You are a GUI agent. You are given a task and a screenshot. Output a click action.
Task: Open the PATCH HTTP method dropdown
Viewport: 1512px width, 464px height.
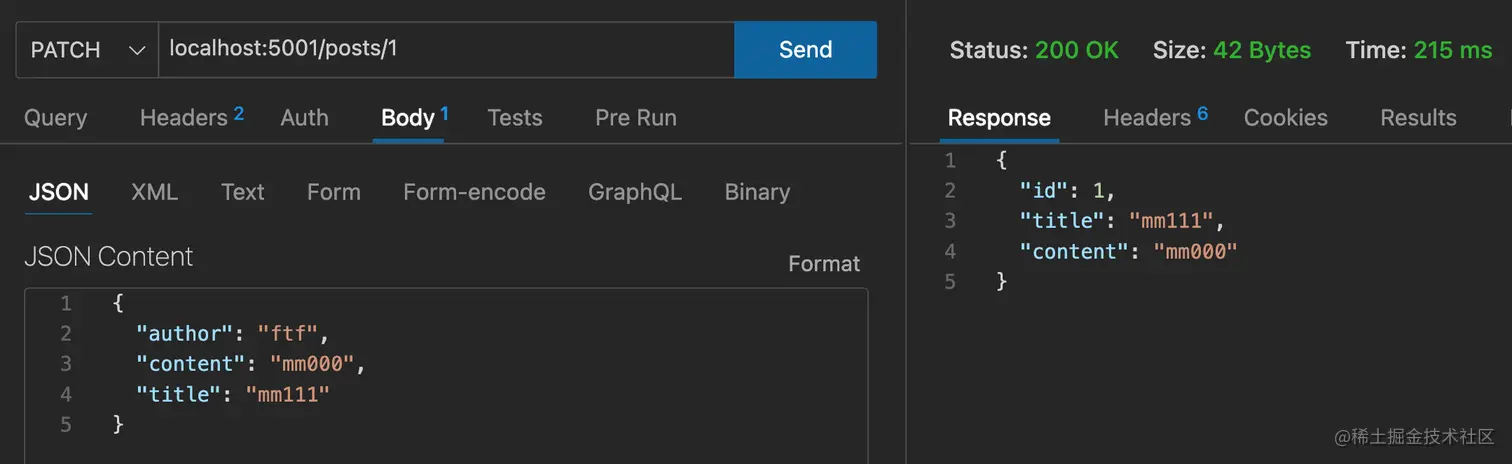87,50
